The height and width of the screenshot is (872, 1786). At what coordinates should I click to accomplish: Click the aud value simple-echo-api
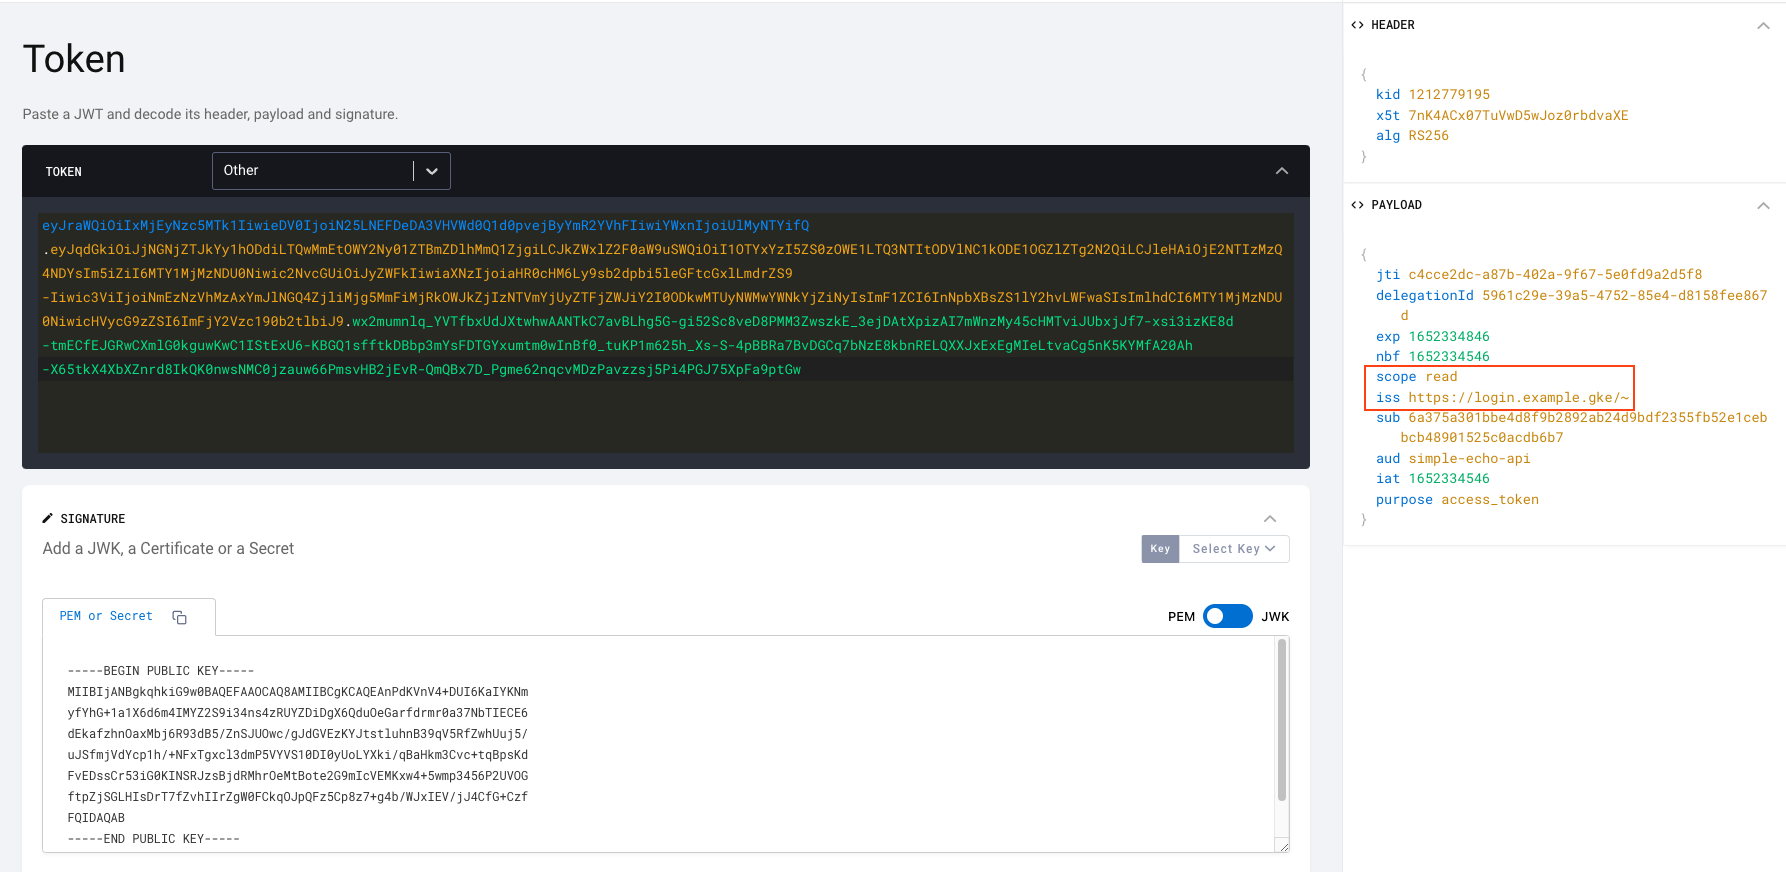[x=1469, y=459]
